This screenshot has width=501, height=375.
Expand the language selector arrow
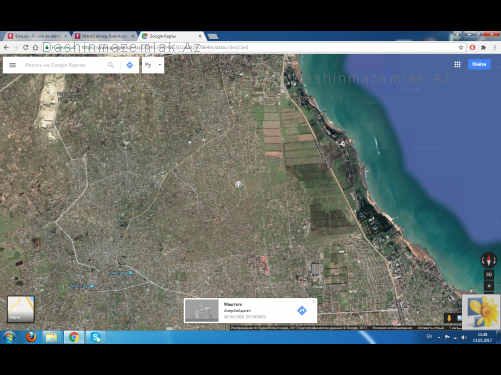coord(160,65)
